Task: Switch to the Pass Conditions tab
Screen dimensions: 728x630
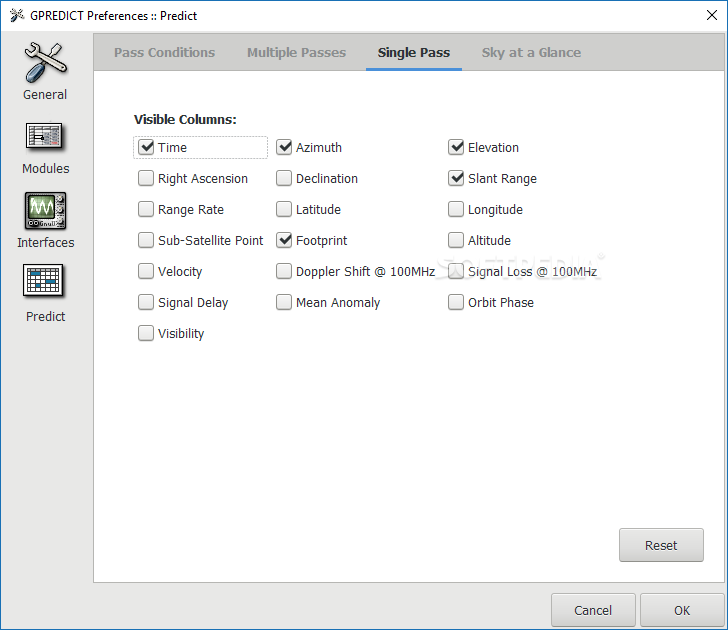Action: pos(164,52)
